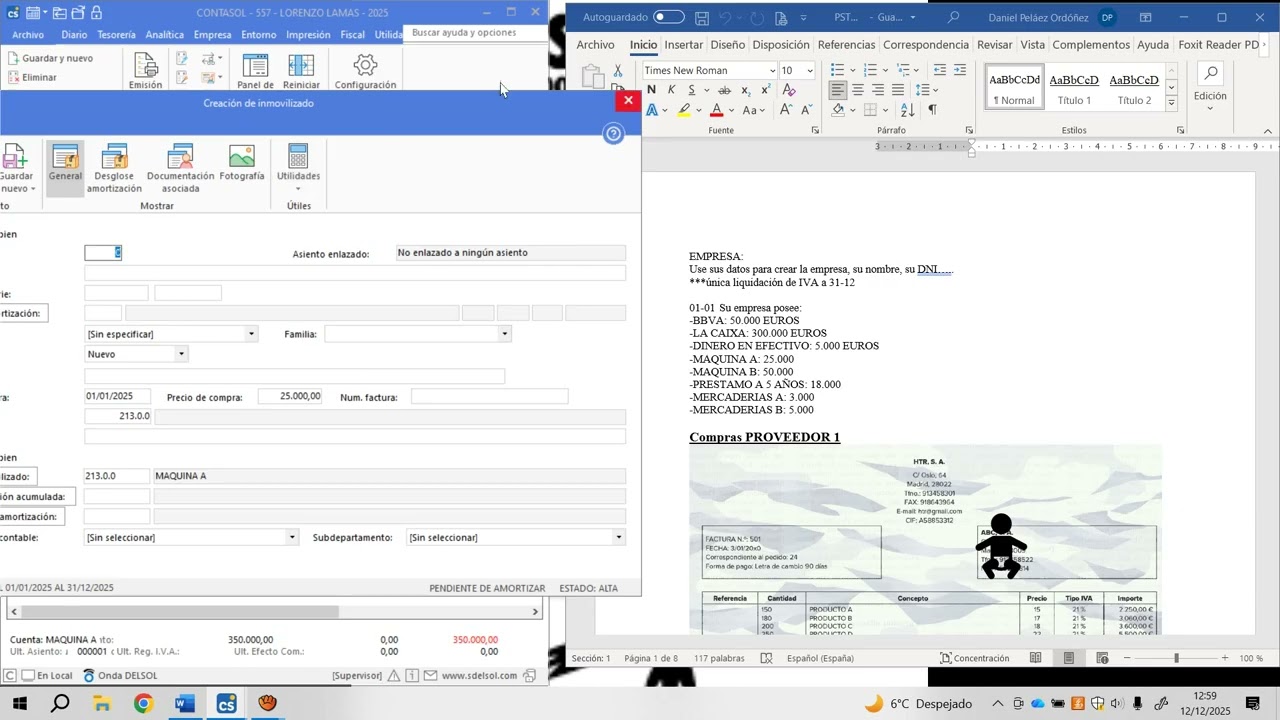The image size is (1280, 720).
Task: Open Times New Roman font dropdown
Action: click(772, 71)
